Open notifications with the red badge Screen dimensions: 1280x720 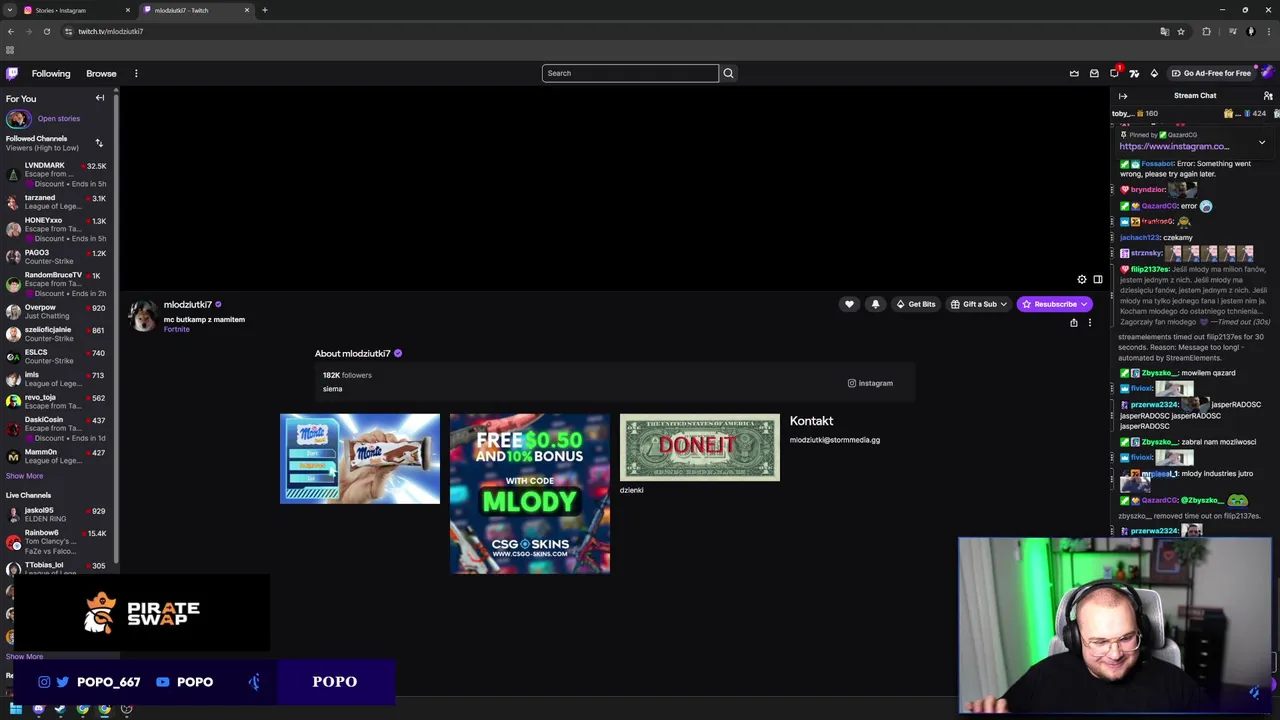click(x=1115, y=72)
